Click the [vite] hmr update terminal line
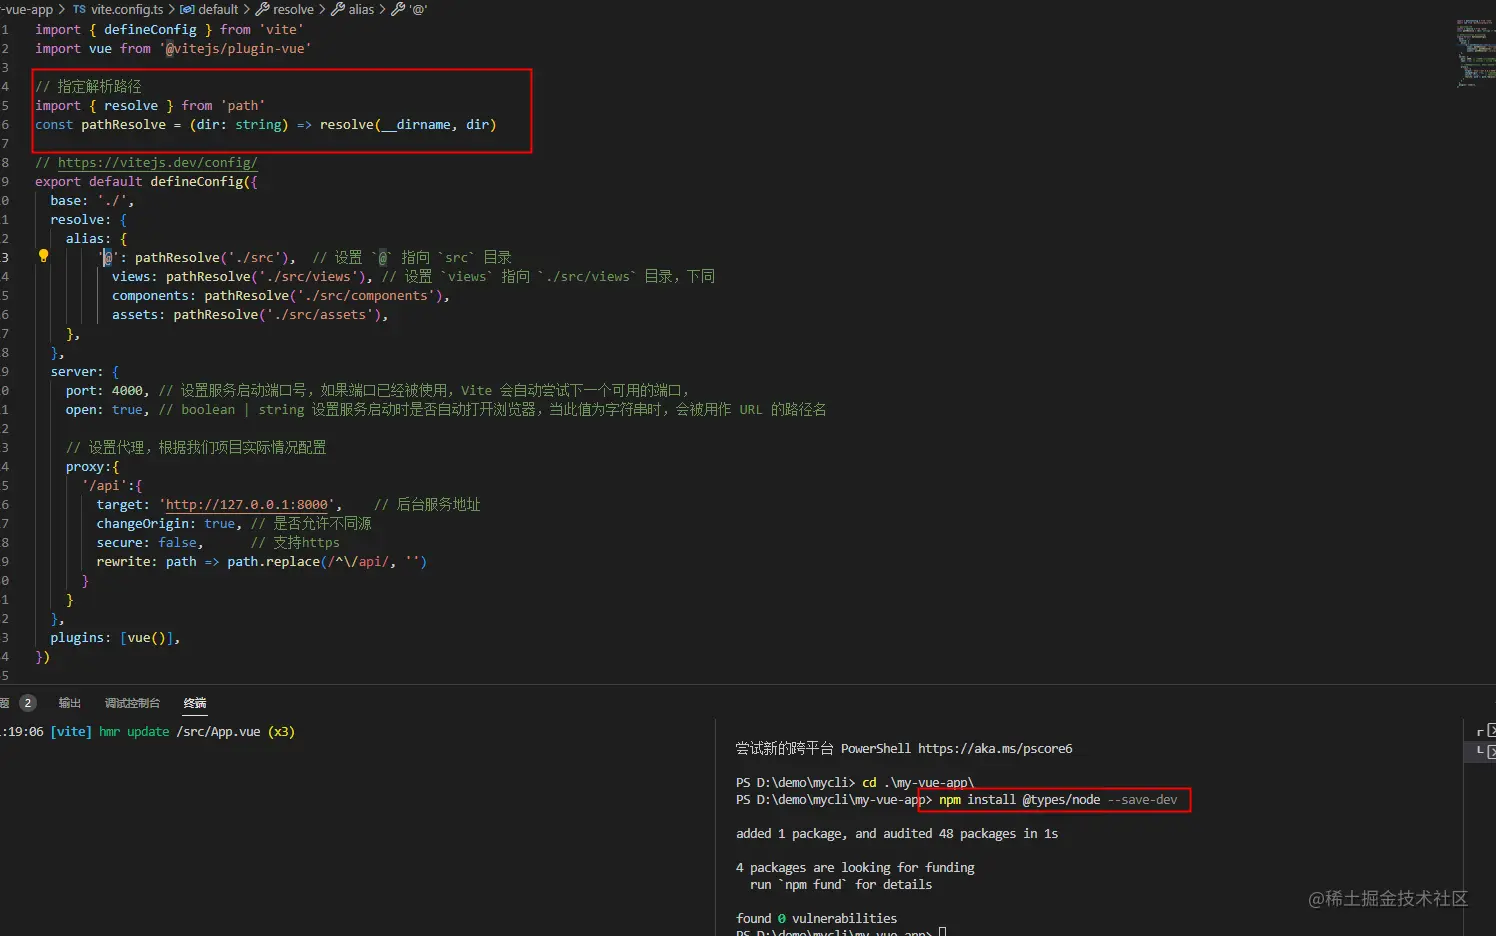The image size is (1496, 936). pos(148,731)
